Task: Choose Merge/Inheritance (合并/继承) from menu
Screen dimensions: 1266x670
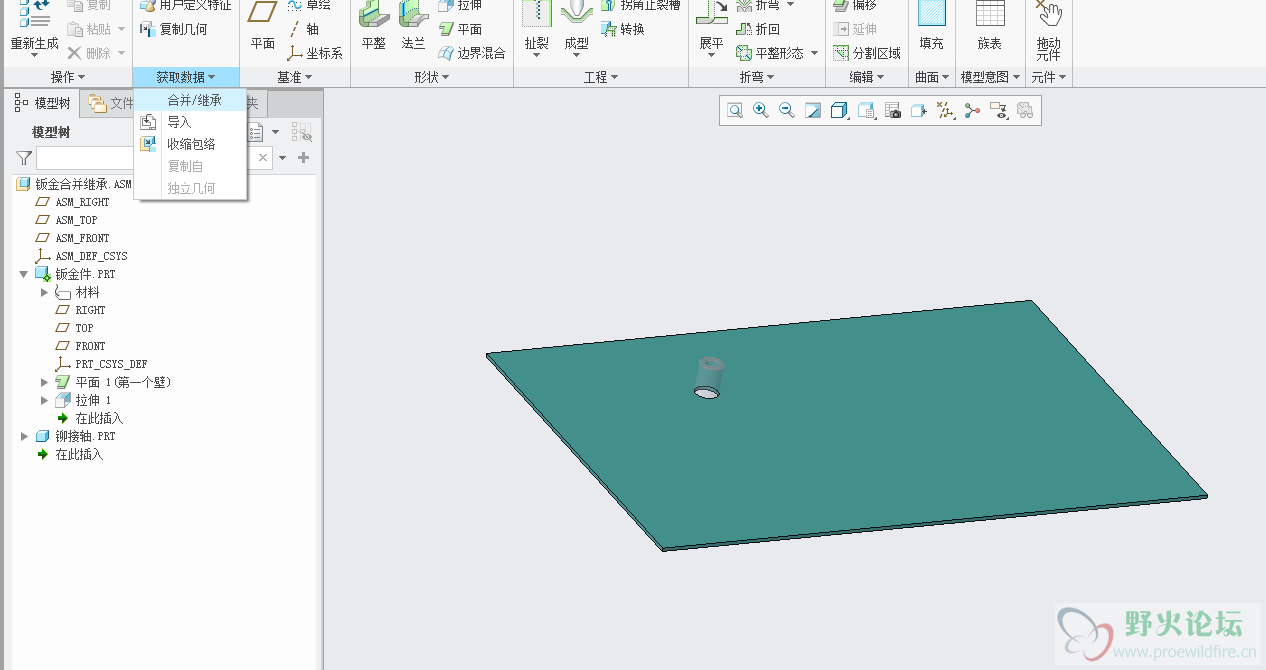Action: click(x=191, y=100)
